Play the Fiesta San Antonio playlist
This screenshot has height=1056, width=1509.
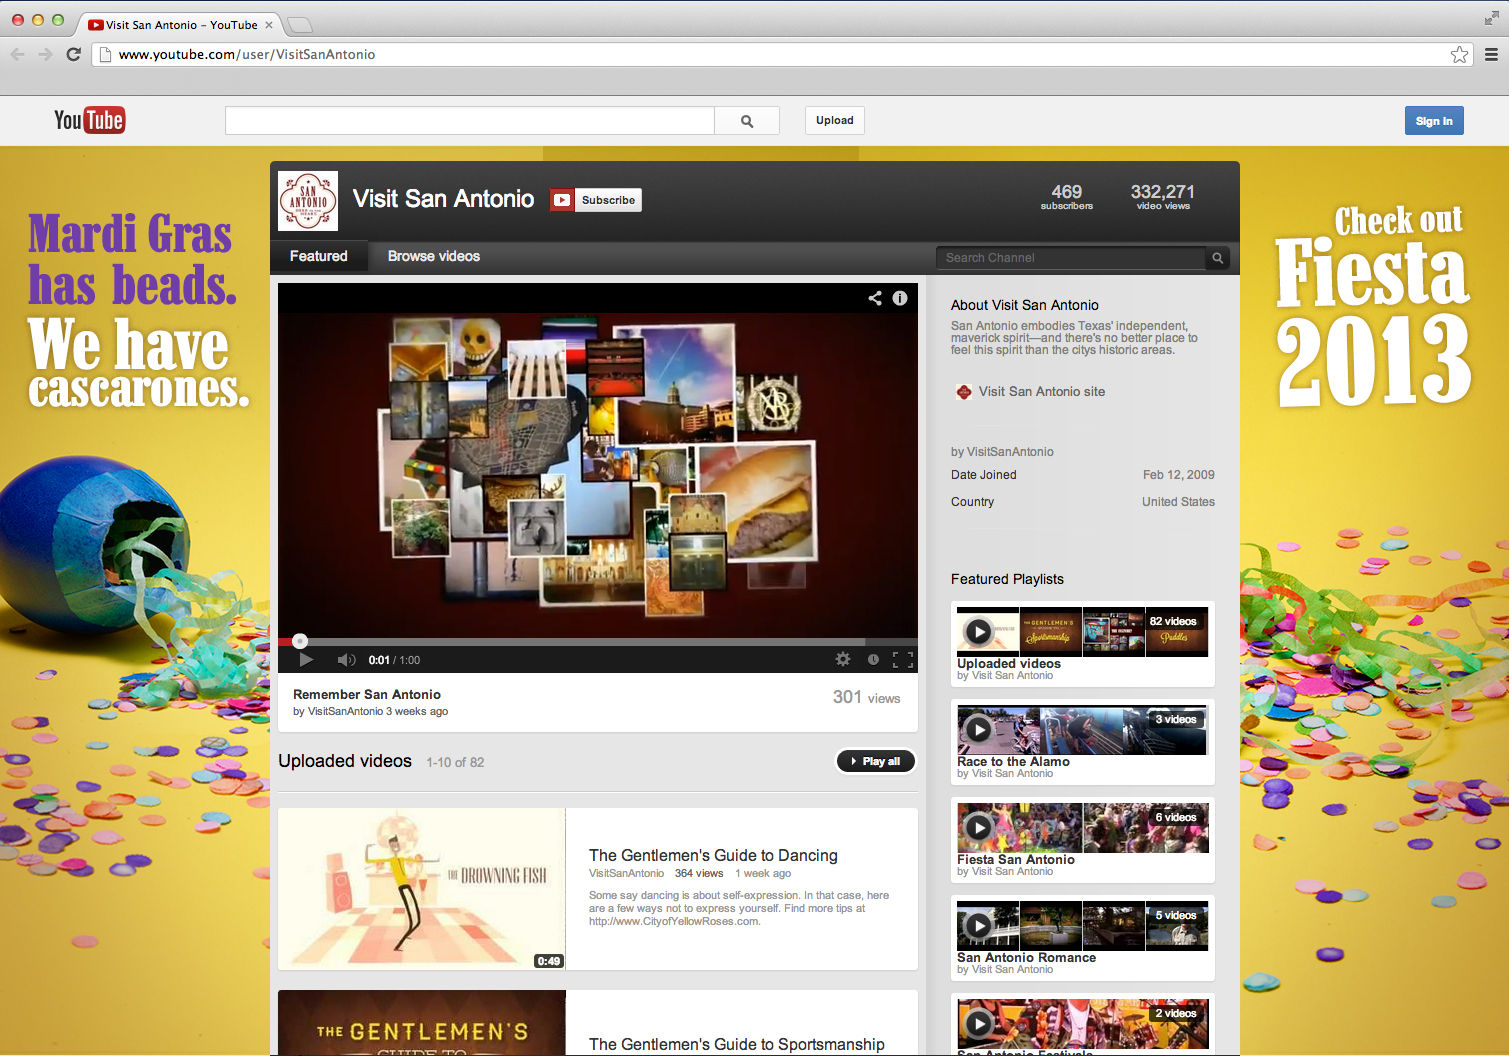click(978, 828)
